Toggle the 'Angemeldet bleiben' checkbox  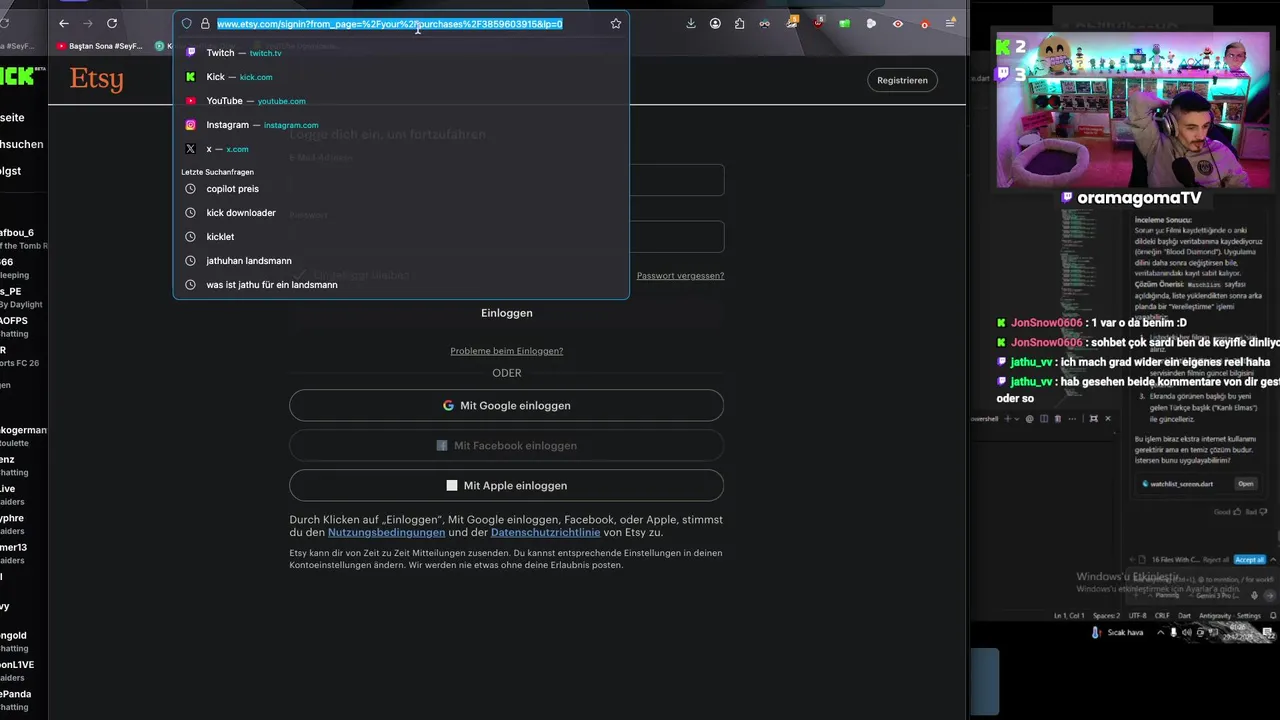pos(299,275)
